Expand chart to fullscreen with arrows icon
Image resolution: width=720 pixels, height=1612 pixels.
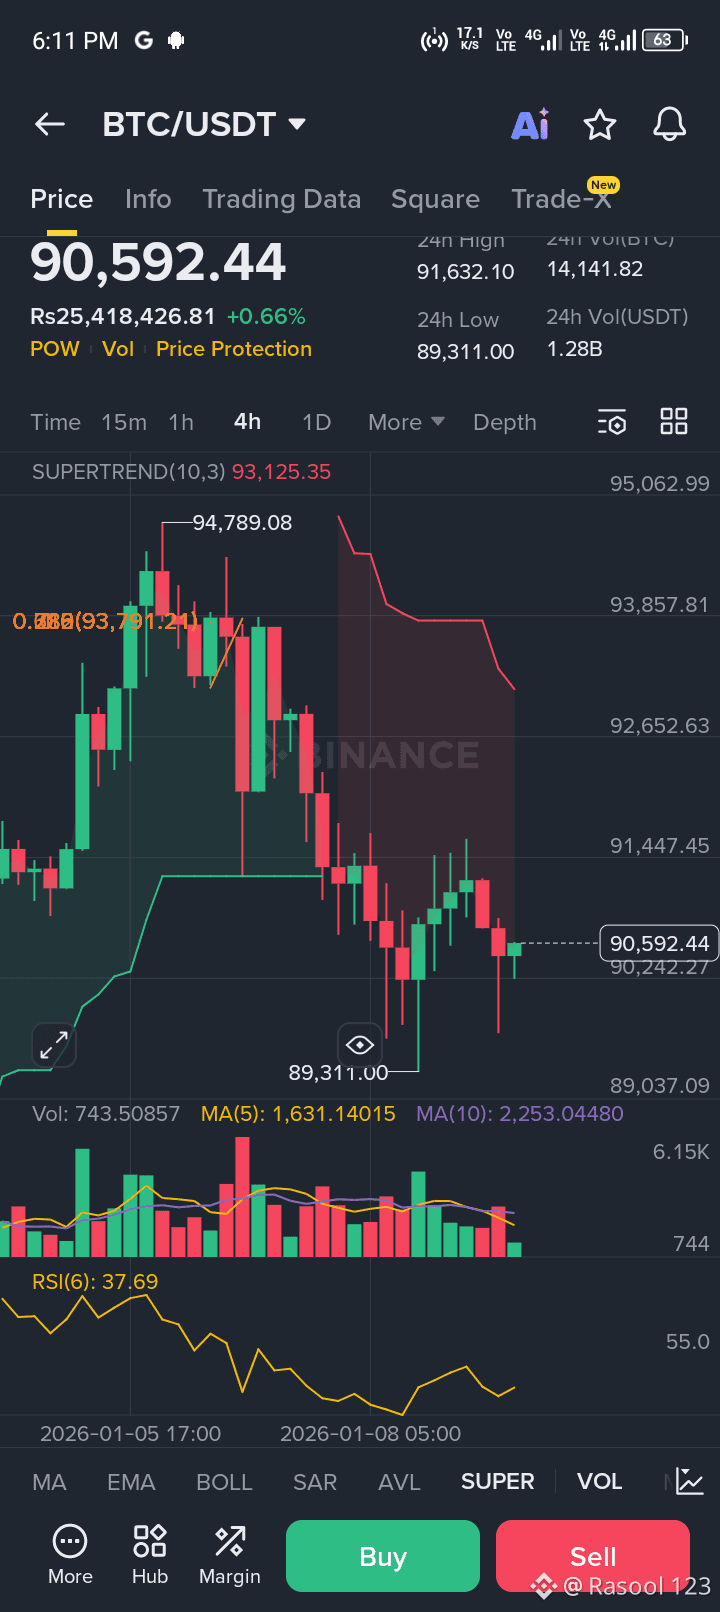click(54, 1045)
